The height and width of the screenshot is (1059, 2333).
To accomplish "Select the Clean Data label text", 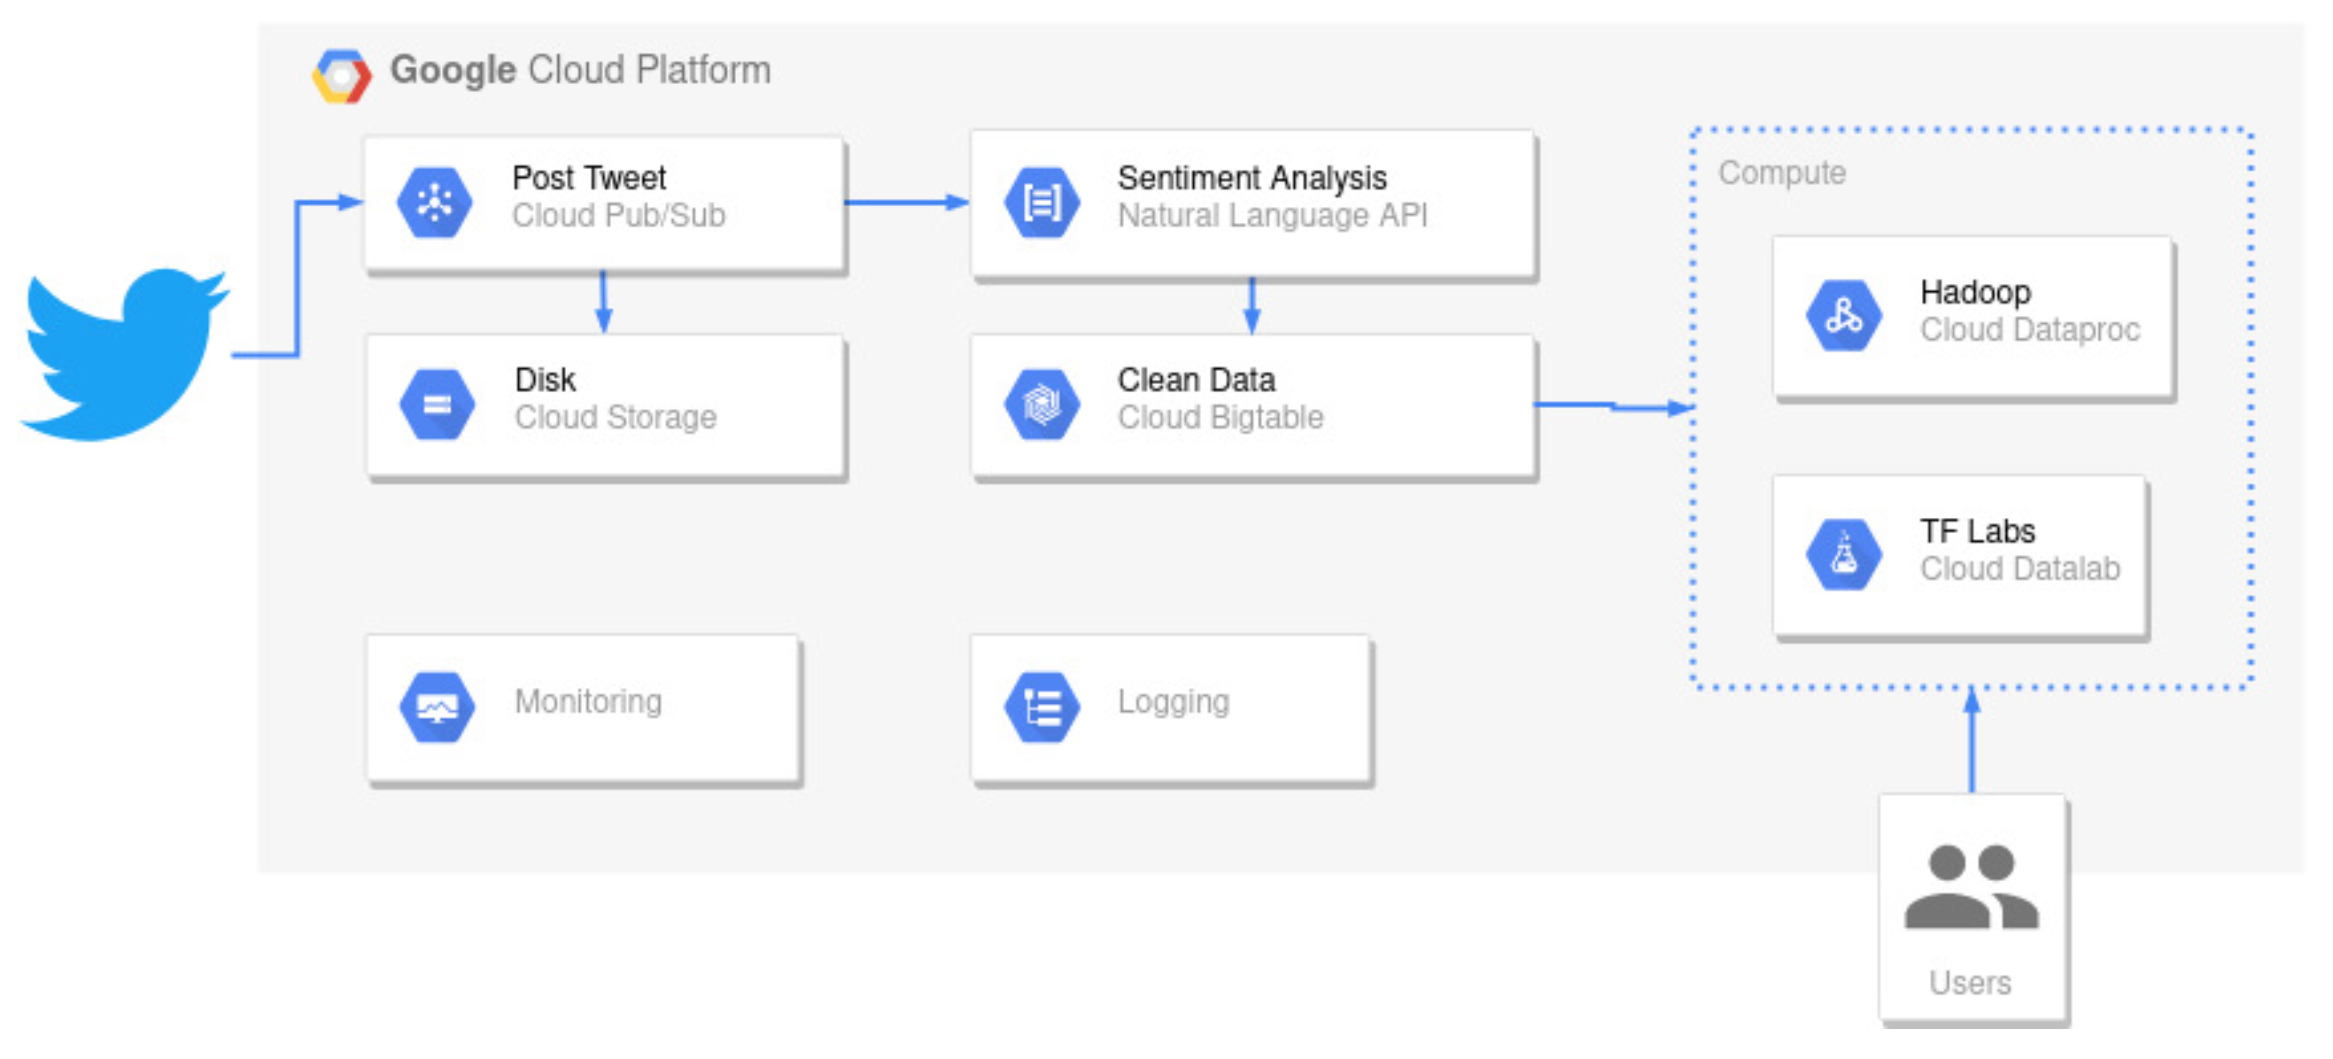I will [x=1195, y=380].
